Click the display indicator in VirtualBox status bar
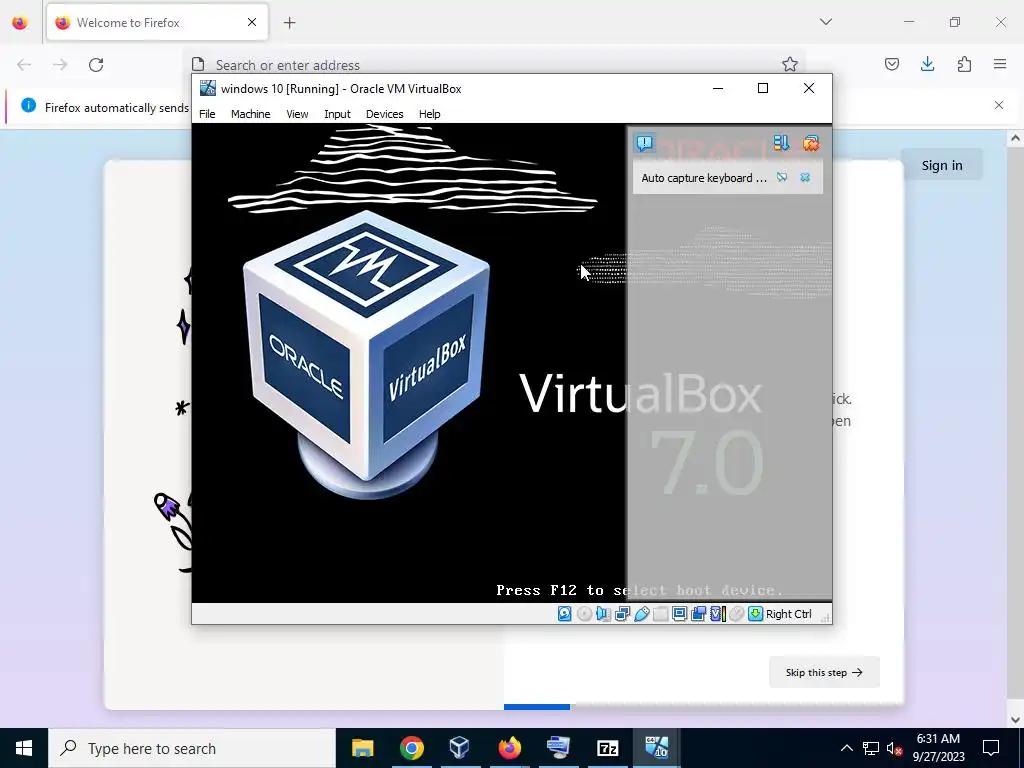1024x768 pixels. [679, 614]
